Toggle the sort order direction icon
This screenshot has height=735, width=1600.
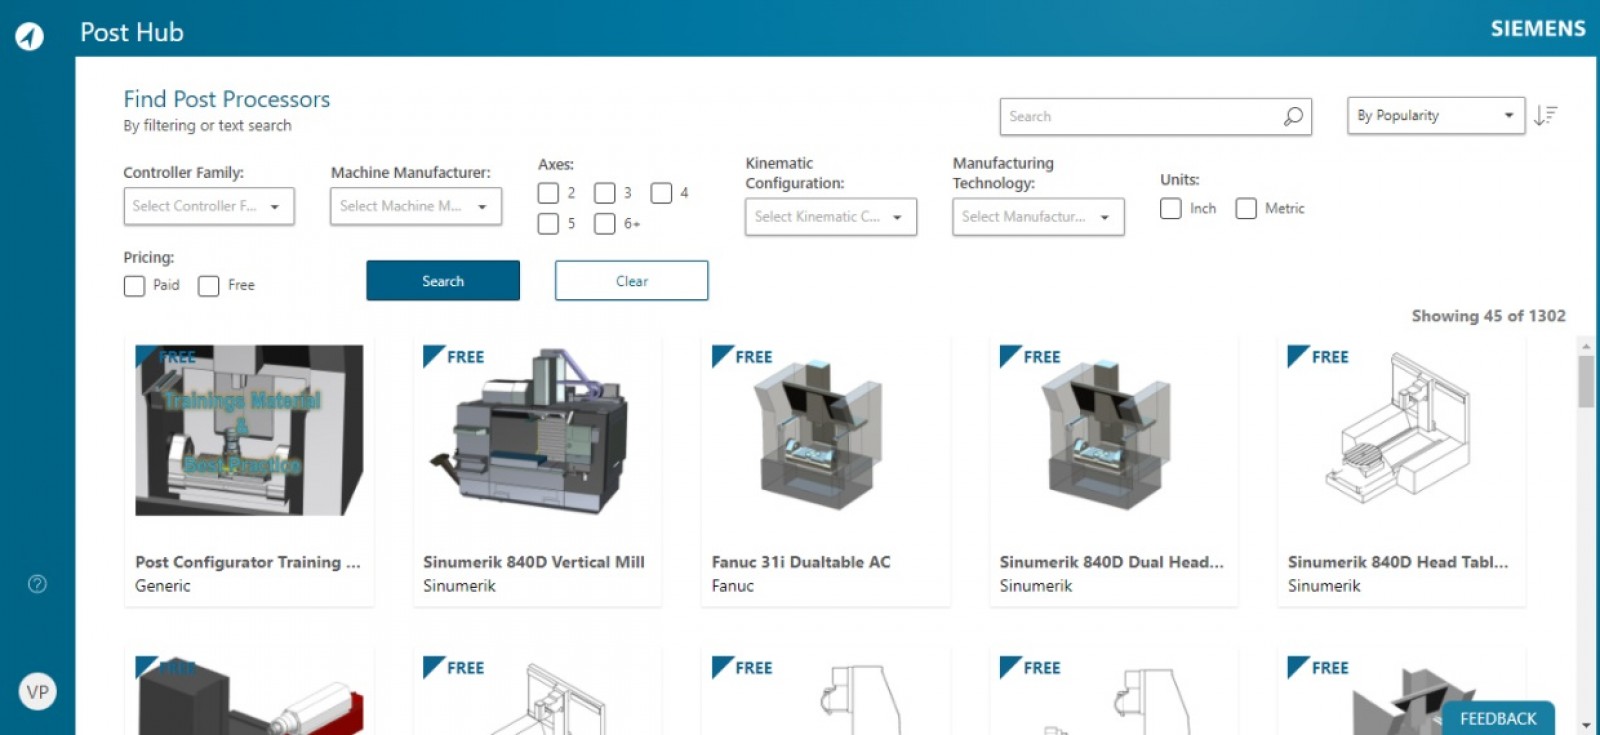tap(1546, 116)
